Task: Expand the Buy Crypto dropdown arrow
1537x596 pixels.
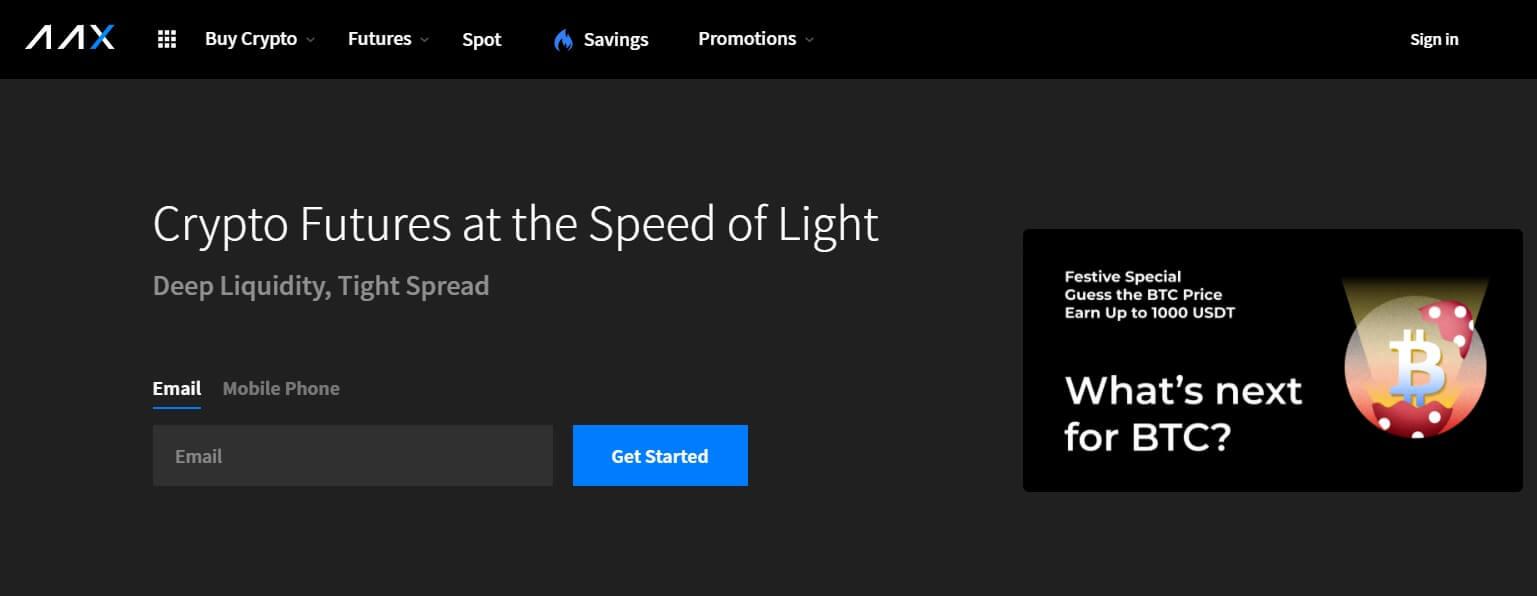Action: coord(310,40)
